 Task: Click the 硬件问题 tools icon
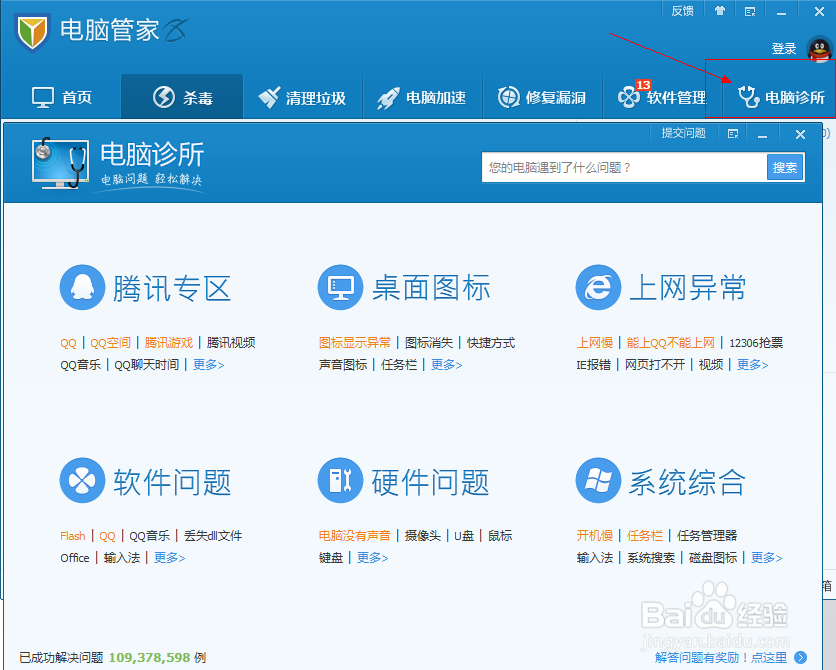pyautogui.click(x=340, y=480)
